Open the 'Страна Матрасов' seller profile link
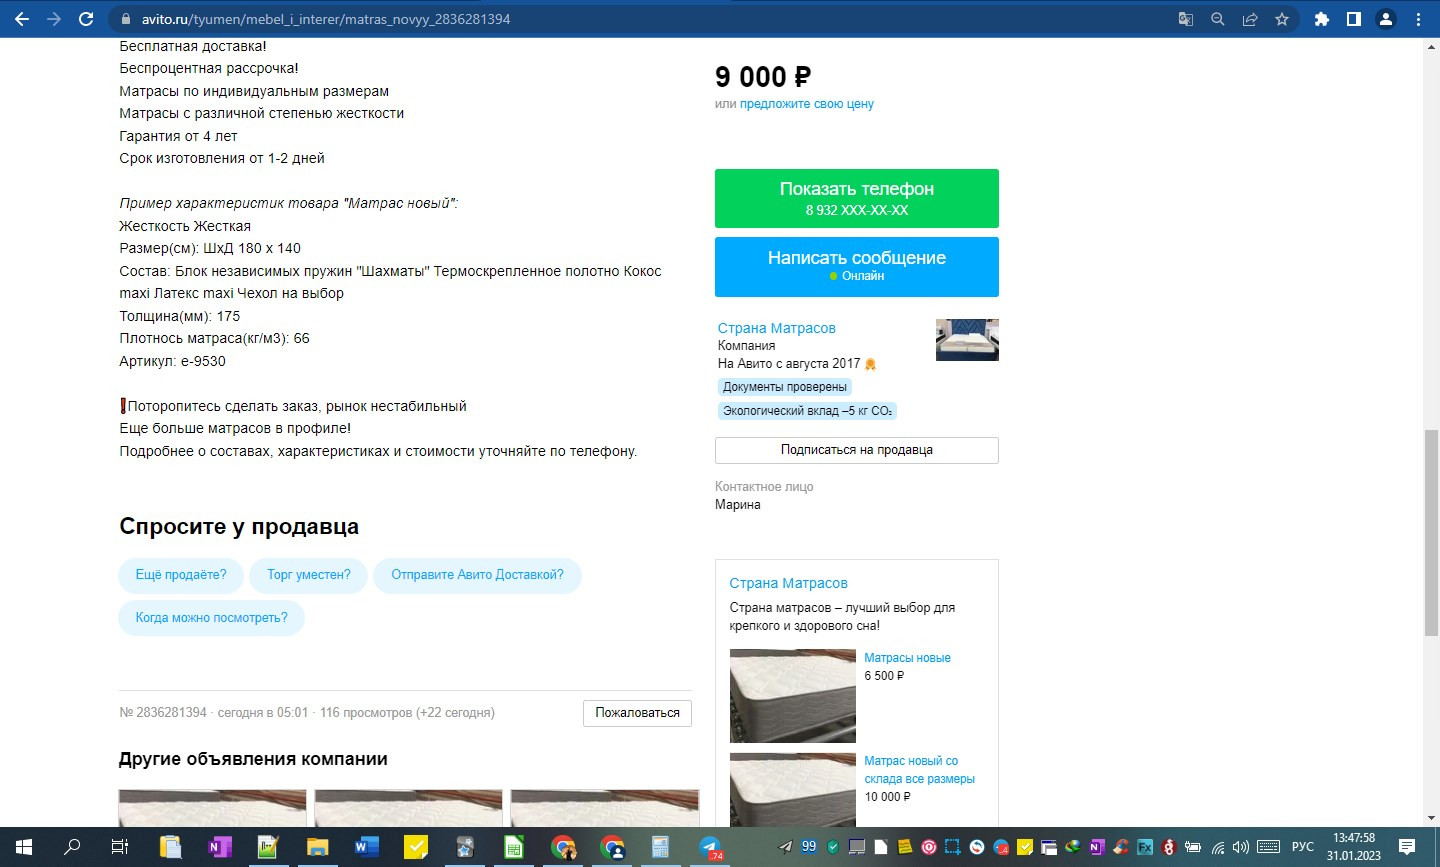 click(776, 328)
